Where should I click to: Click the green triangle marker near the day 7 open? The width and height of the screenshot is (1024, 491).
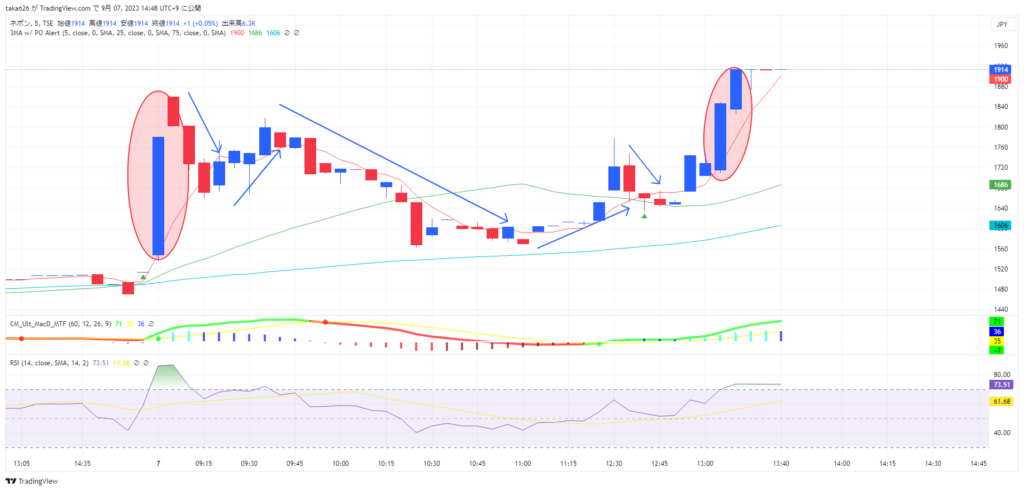(143, 277)
